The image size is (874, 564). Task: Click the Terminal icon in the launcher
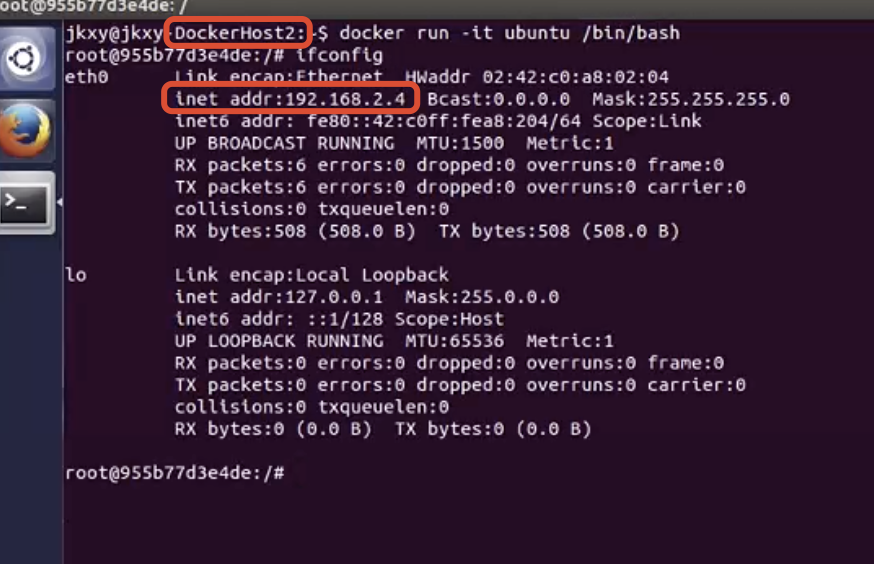(26, 203)
